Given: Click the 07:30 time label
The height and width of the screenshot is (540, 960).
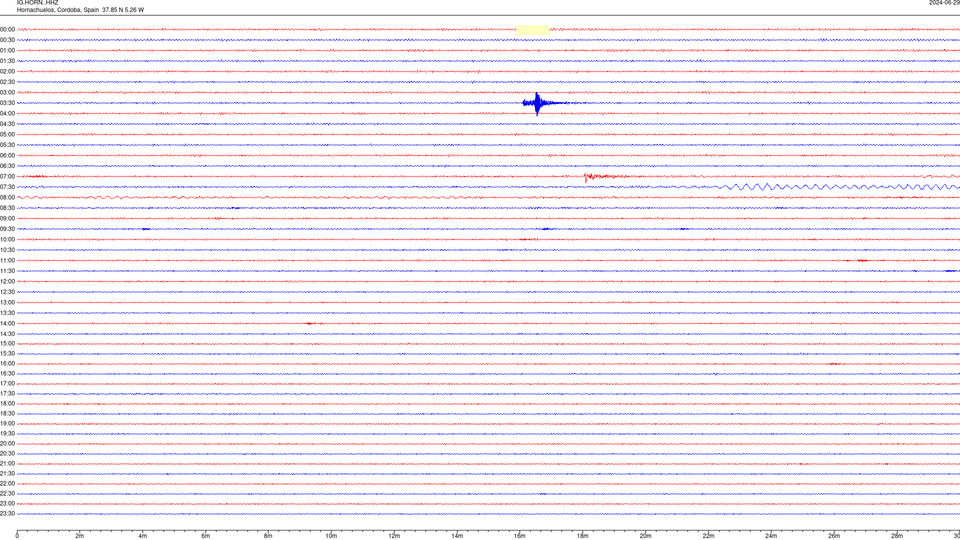Looking at the screenshot, I should [x=7, y=187].
